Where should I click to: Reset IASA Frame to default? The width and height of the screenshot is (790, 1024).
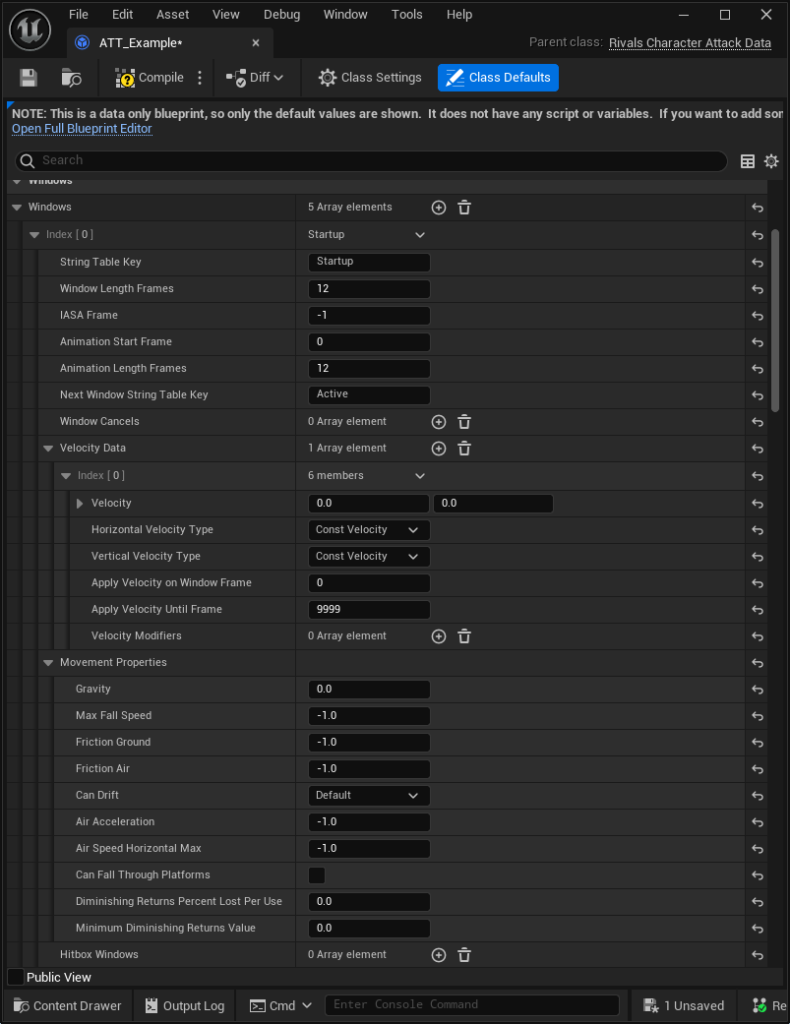pyautogui.click(x=757, y=315)
